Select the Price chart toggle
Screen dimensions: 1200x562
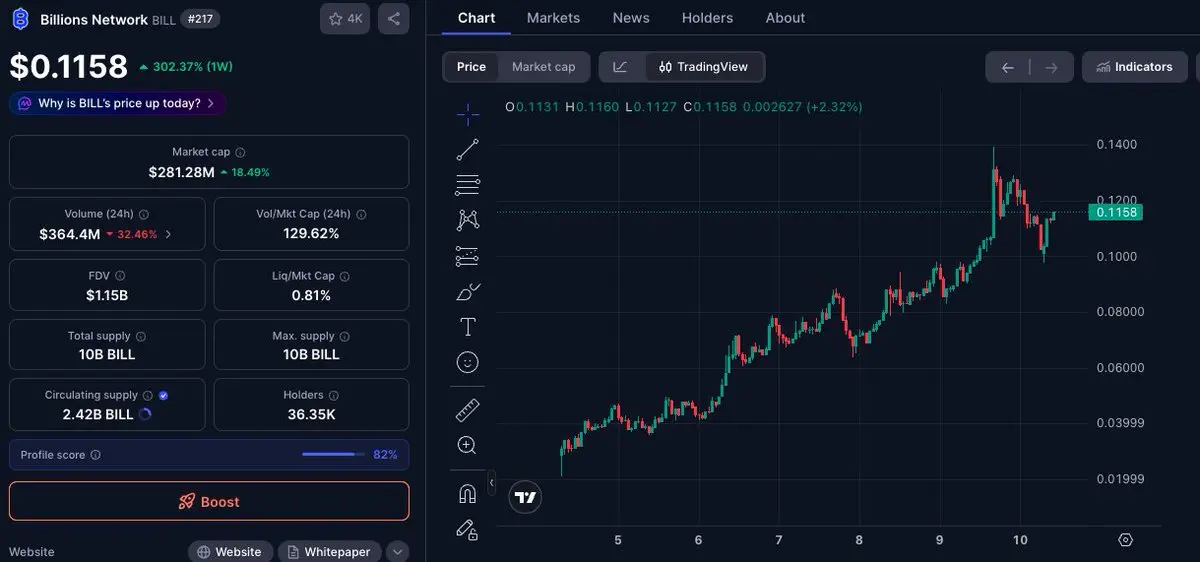pos(471,67)
